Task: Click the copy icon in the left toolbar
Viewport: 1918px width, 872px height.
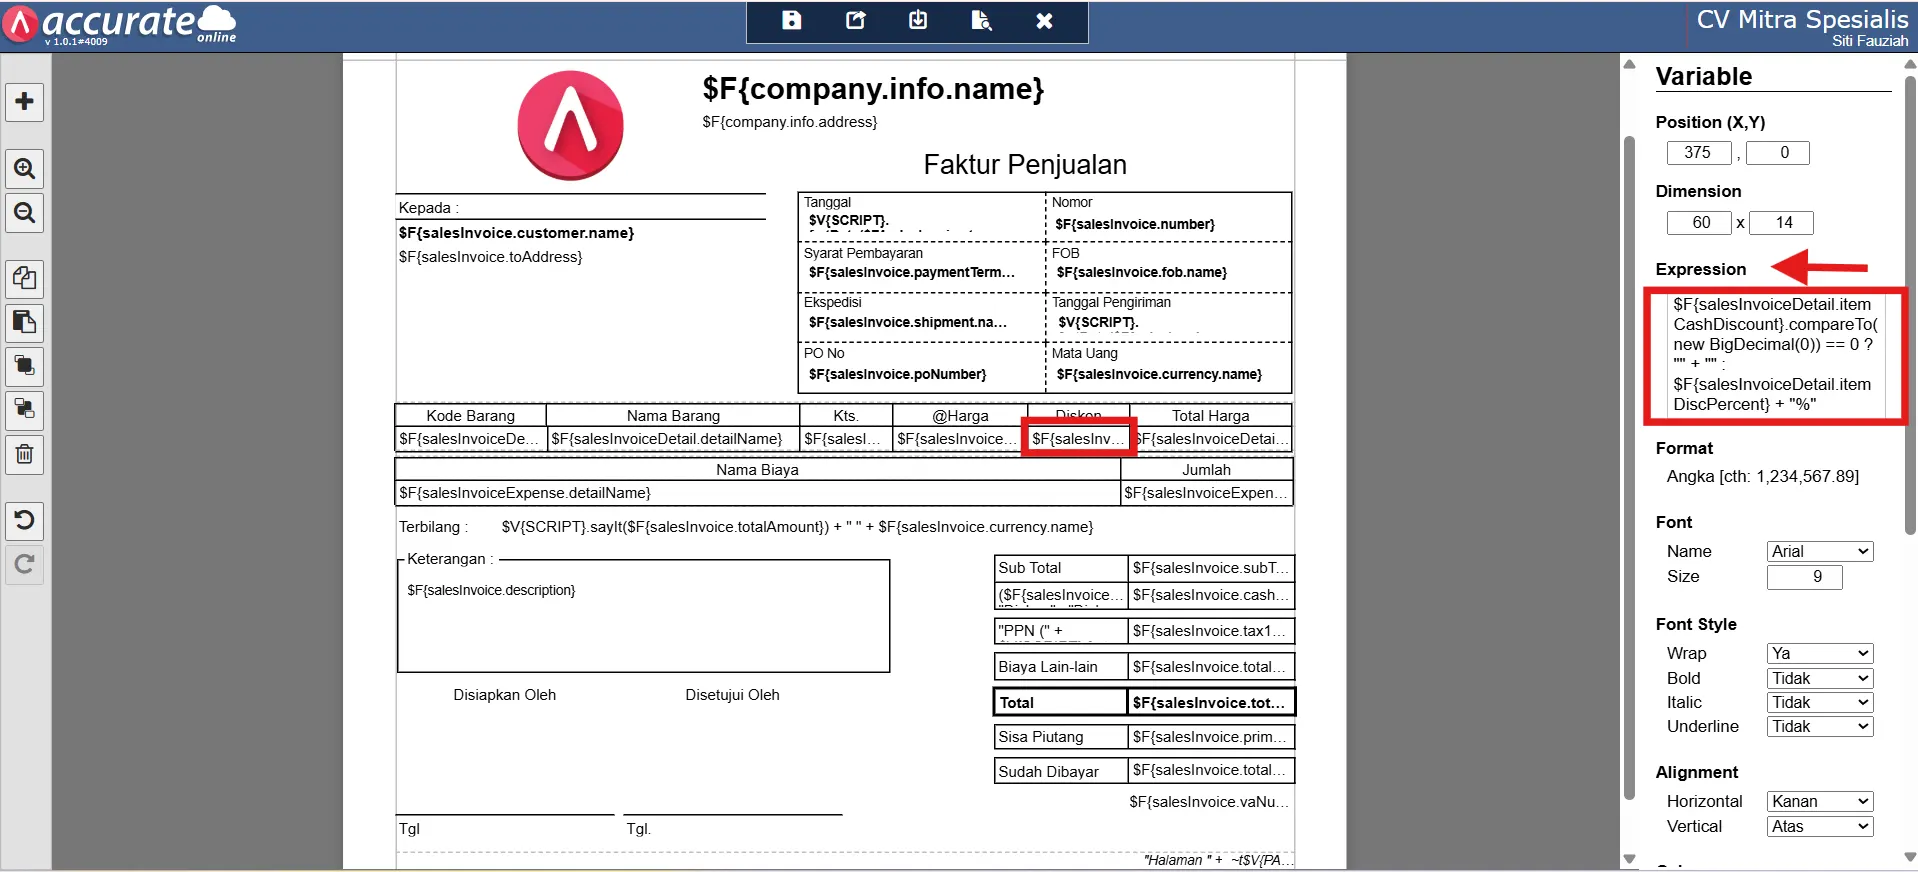Action: tap(25, 278)
